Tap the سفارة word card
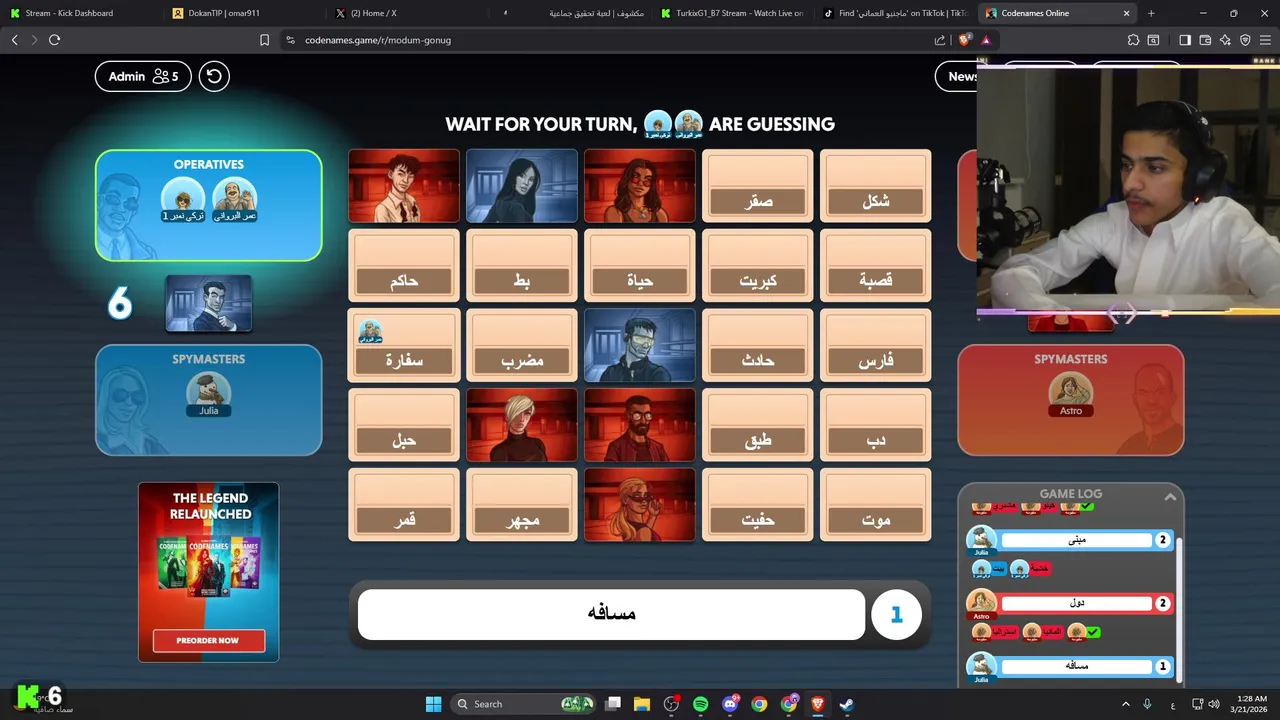The height and width of the screenshot is (720, 1280). tap(404, 346)
